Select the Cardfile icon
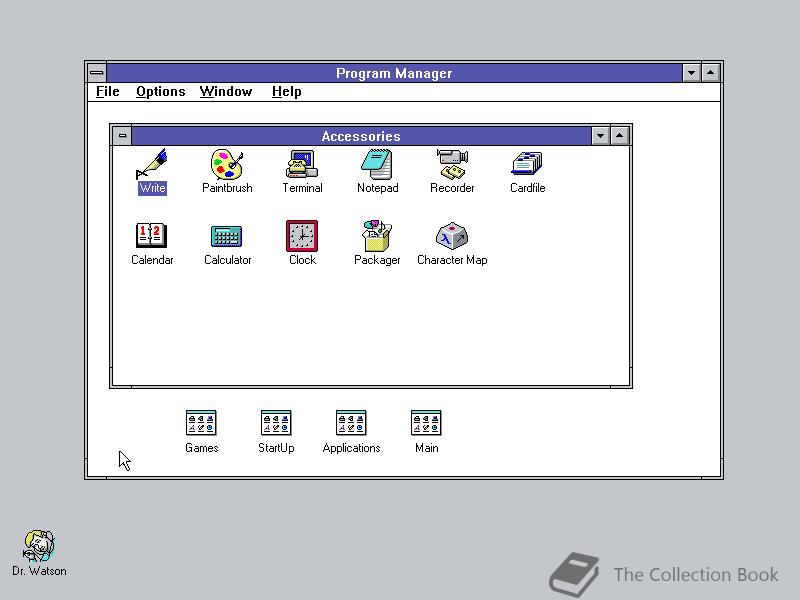Viewport: 800px width, 600px height. [x=527, y=164]
